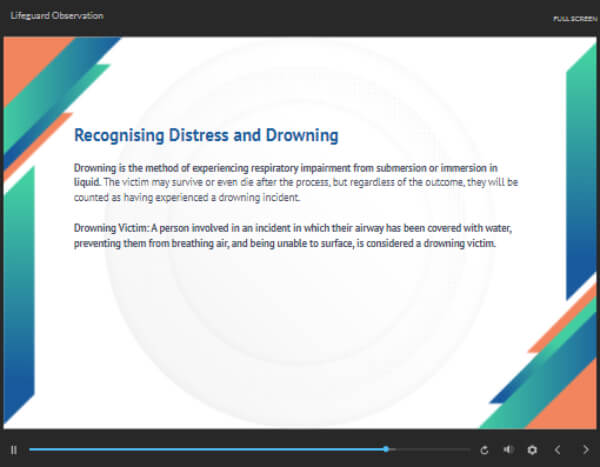Replay the current slide
This screenshot has height=467, width=600.
(485, 450)
